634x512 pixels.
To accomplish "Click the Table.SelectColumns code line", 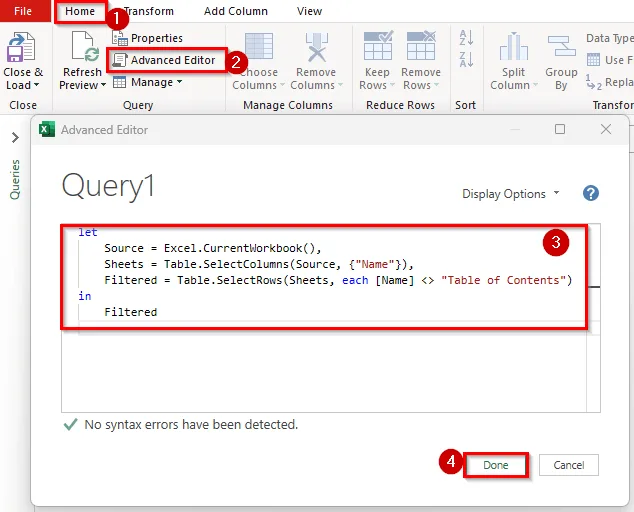I will point(259,264).
